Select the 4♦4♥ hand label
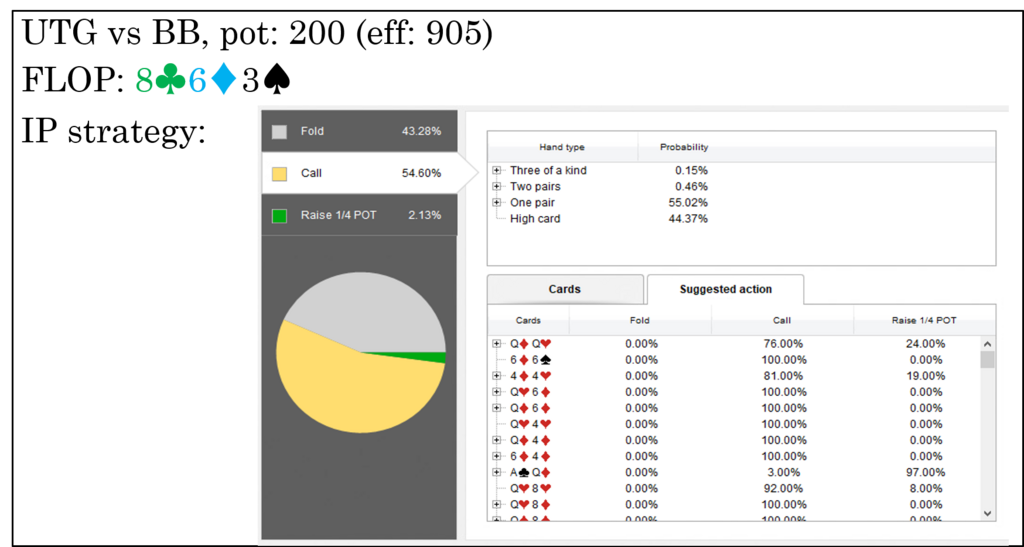The width and height of the screenshot is (1024, 547). coord(530,376)
